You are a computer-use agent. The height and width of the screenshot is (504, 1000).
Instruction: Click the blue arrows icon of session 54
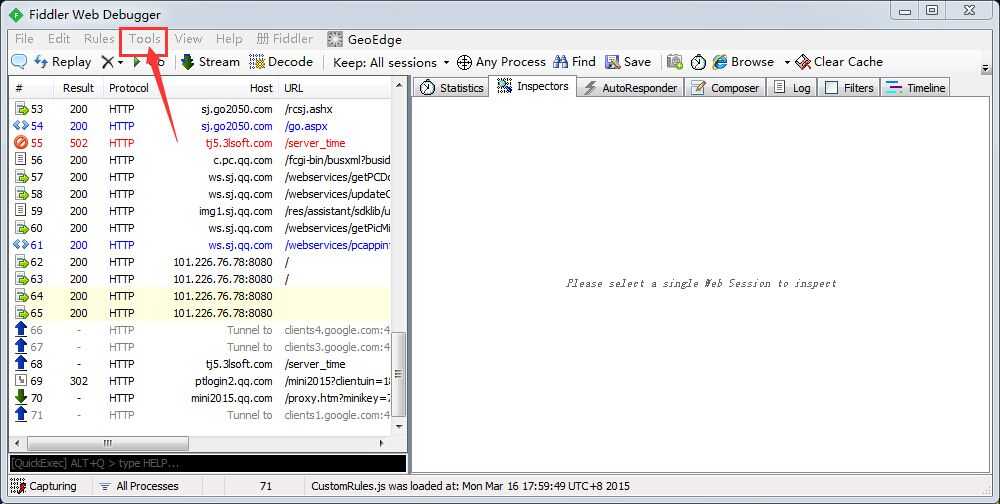(21, 126)
